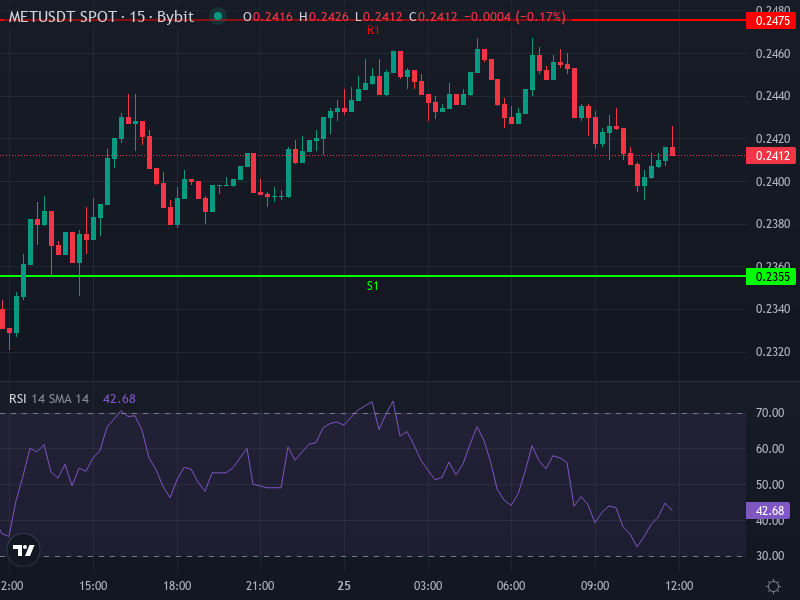Viewport: 800px width, 600px height.
Task: Select the SMA 14 label in RSI legend
Action: [70, 397]
